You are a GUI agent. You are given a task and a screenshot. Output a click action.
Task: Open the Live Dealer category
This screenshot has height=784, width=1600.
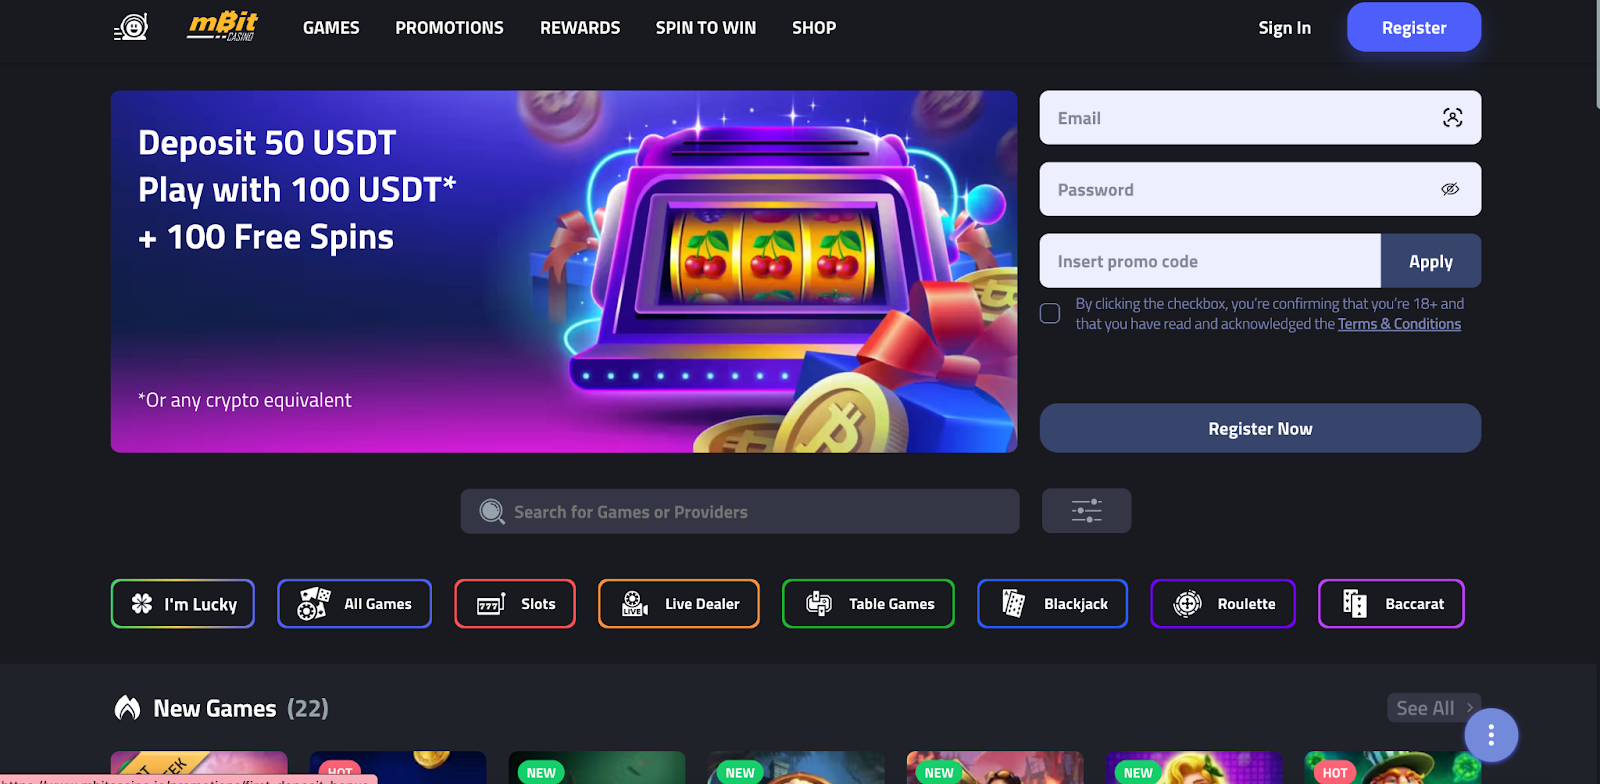tap(679, 604)
